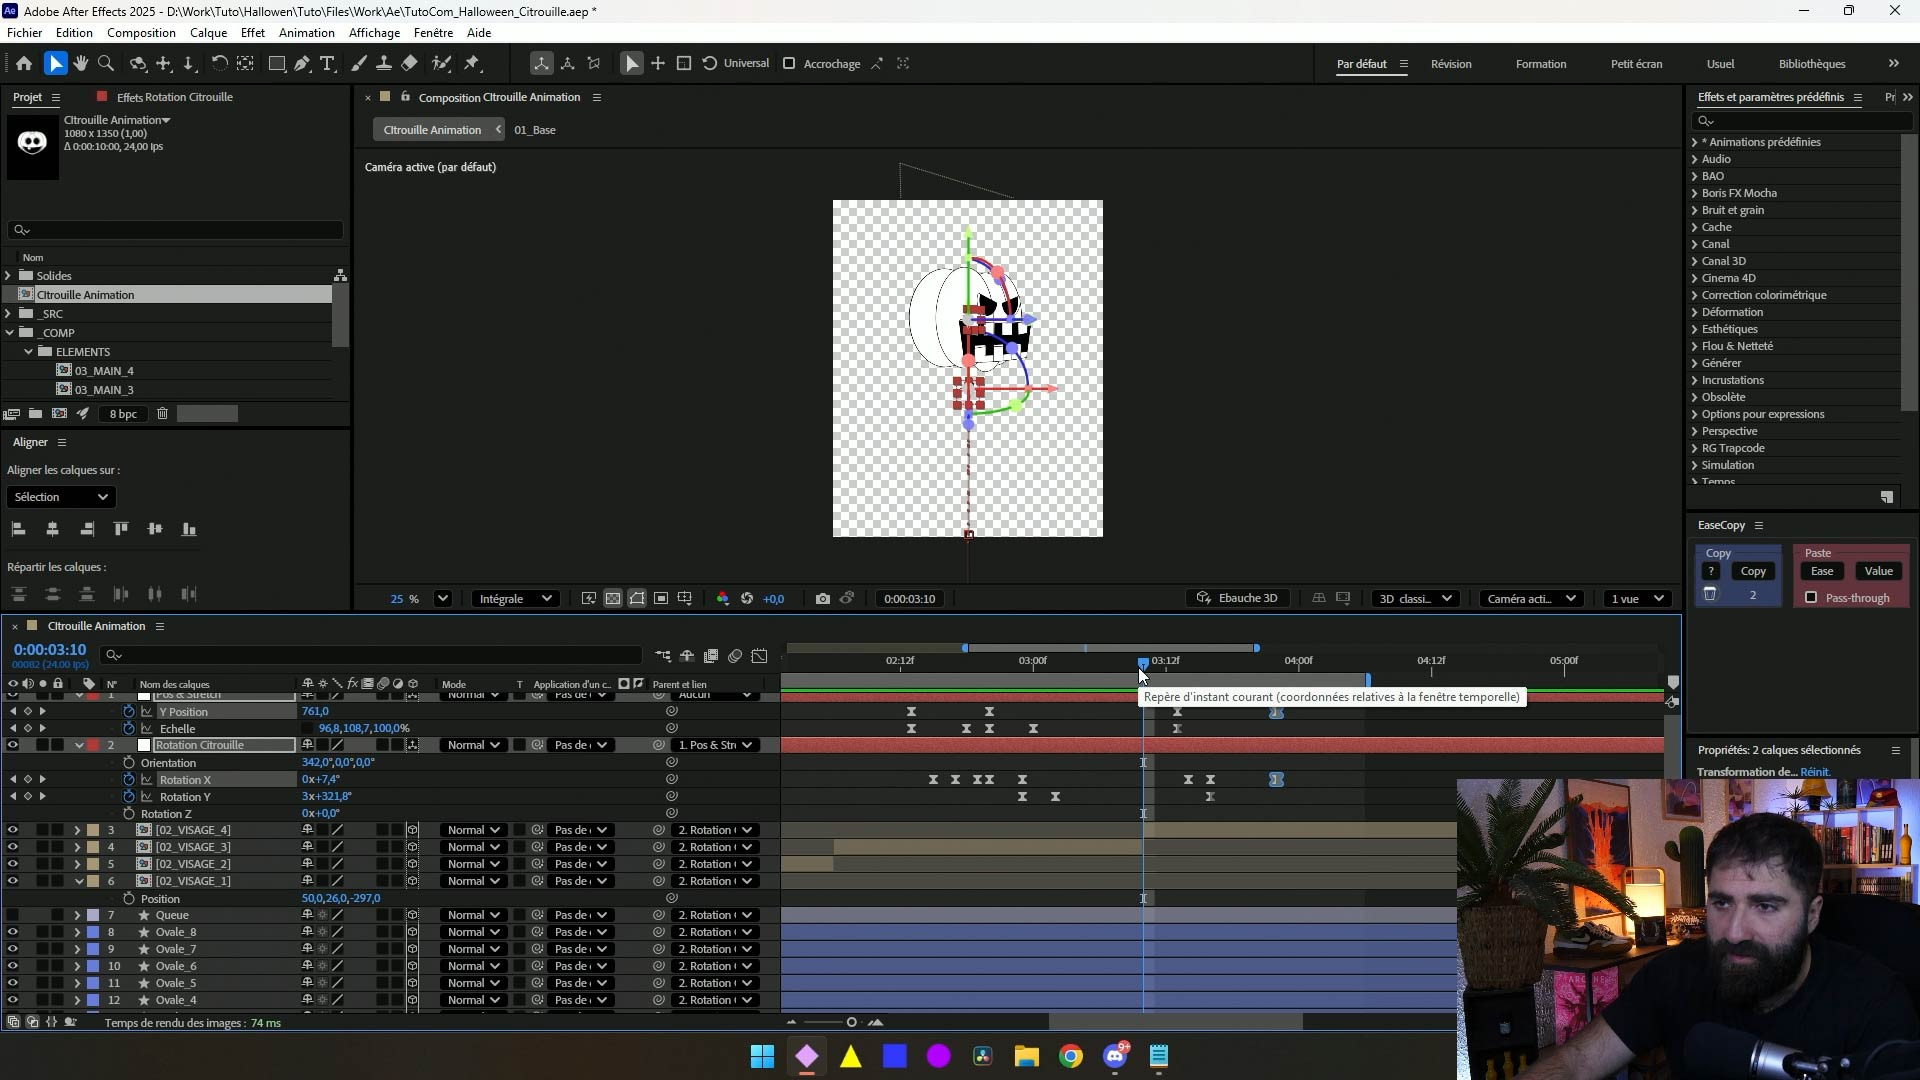Hide the Queue layer visibility eye
The height and width of the screenshot is (1080, 1920).
pyautogui.click(x=12, y=915)
